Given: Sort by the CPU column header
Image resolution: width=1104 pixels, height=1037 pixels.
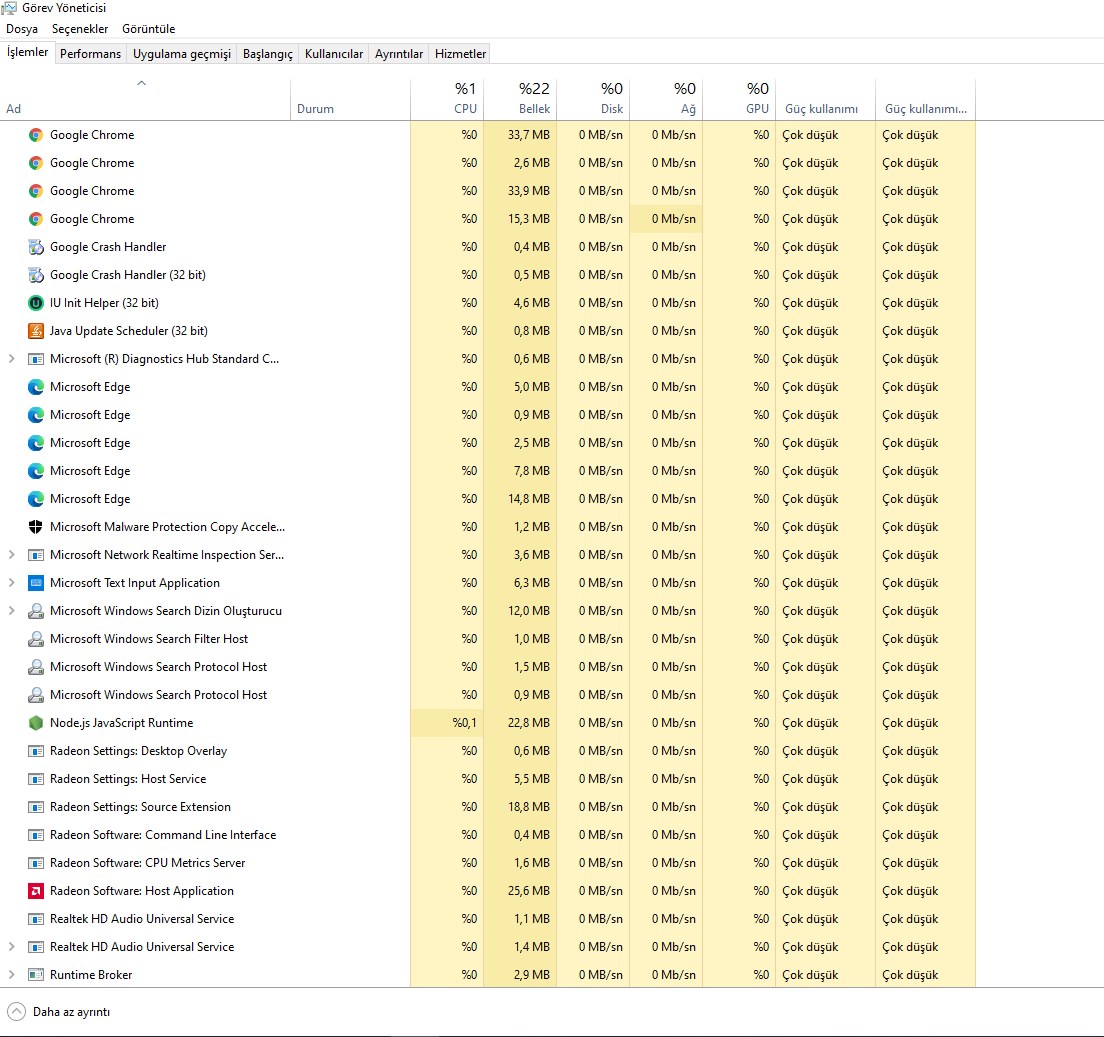Looking at the screenshot, I should [x=447, y=99].
